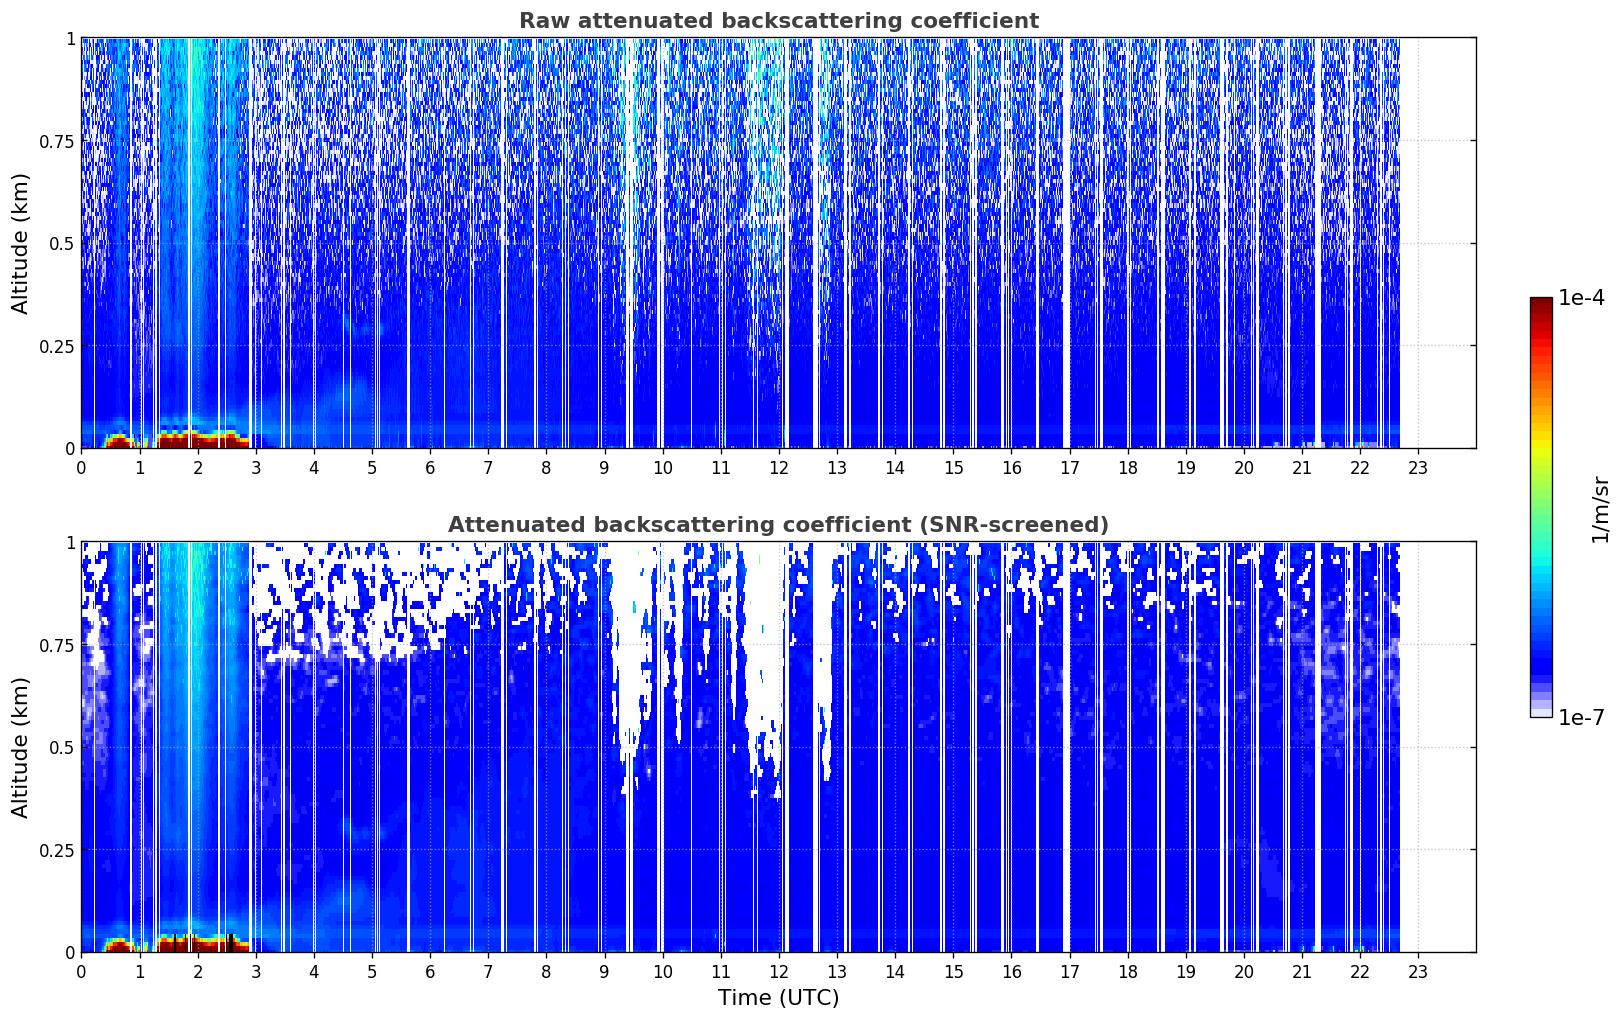Click the 0 tick on the bottom time axis
The height and width of the screenshot is (1020, 1621).
81,971
